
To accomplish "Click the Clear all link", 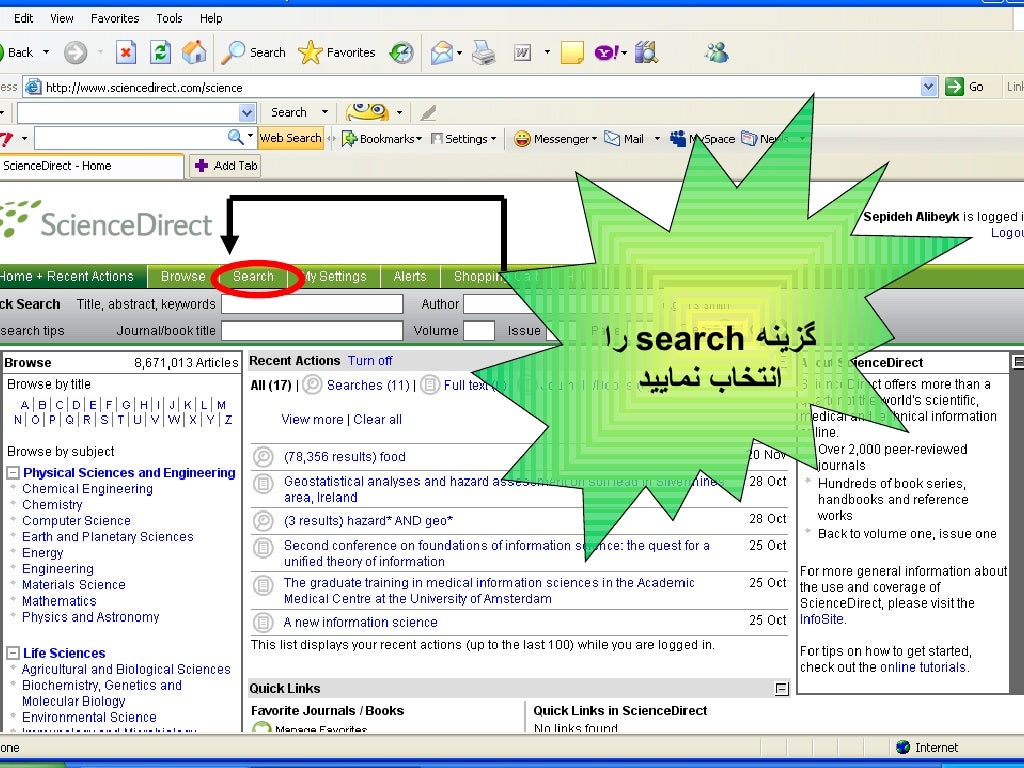I will point(377,419).
